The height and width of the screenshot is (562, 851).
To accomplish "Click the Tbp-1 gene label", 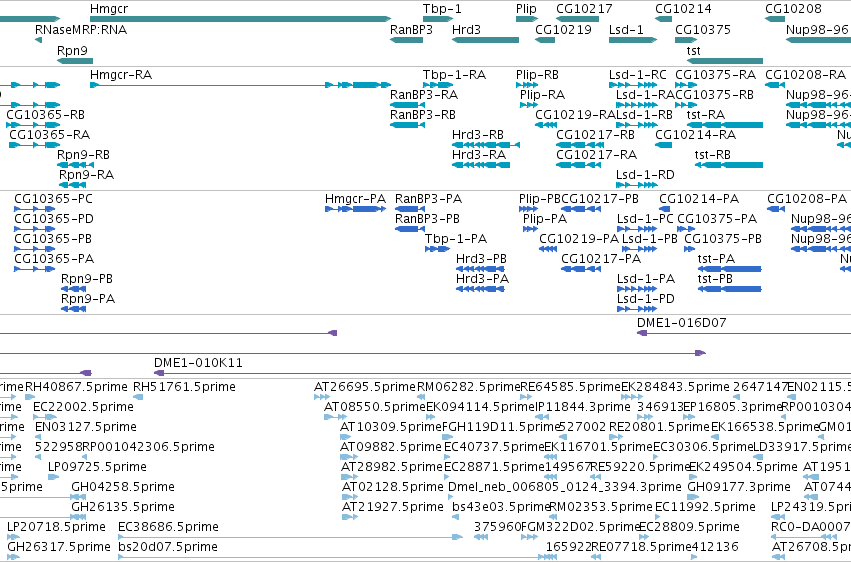I will (x=442, y=9).
